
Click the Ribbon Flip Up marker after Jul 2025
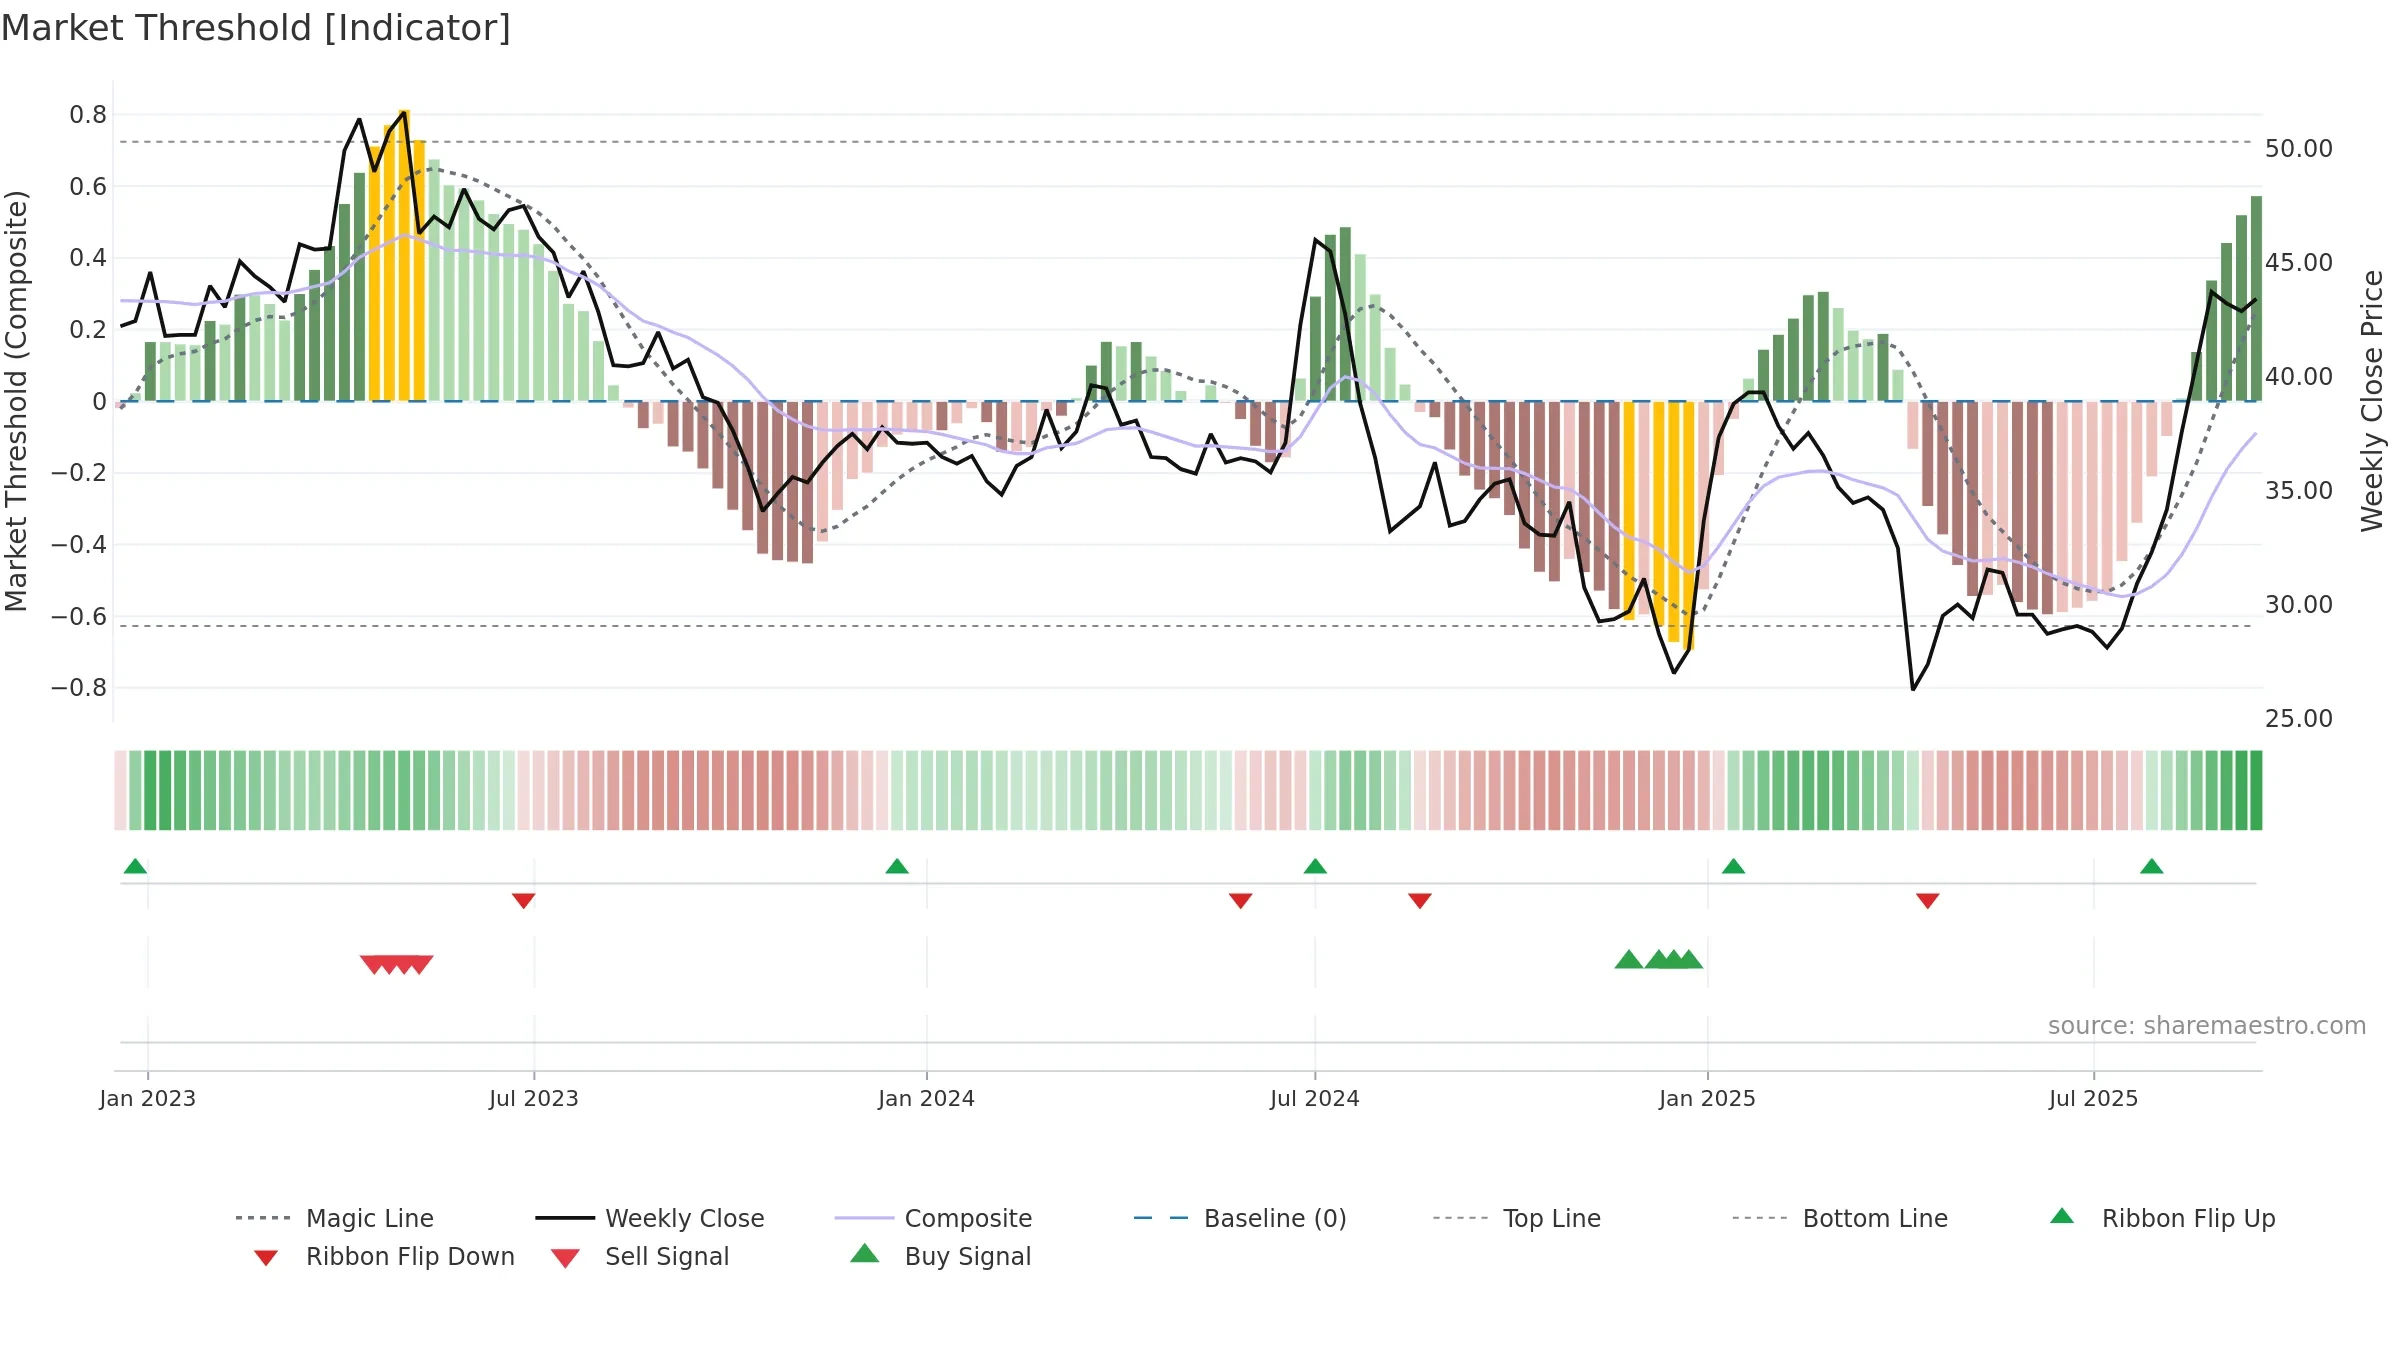click(2152, 866)
